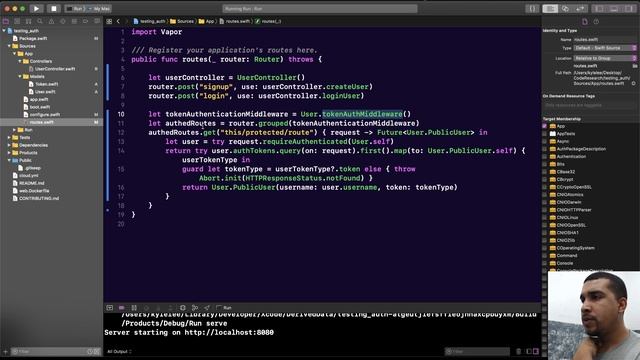Toggle the breakpoints activation button in debug bar
The width and height of the screenshot is (640, 360).
pos(122,308)
